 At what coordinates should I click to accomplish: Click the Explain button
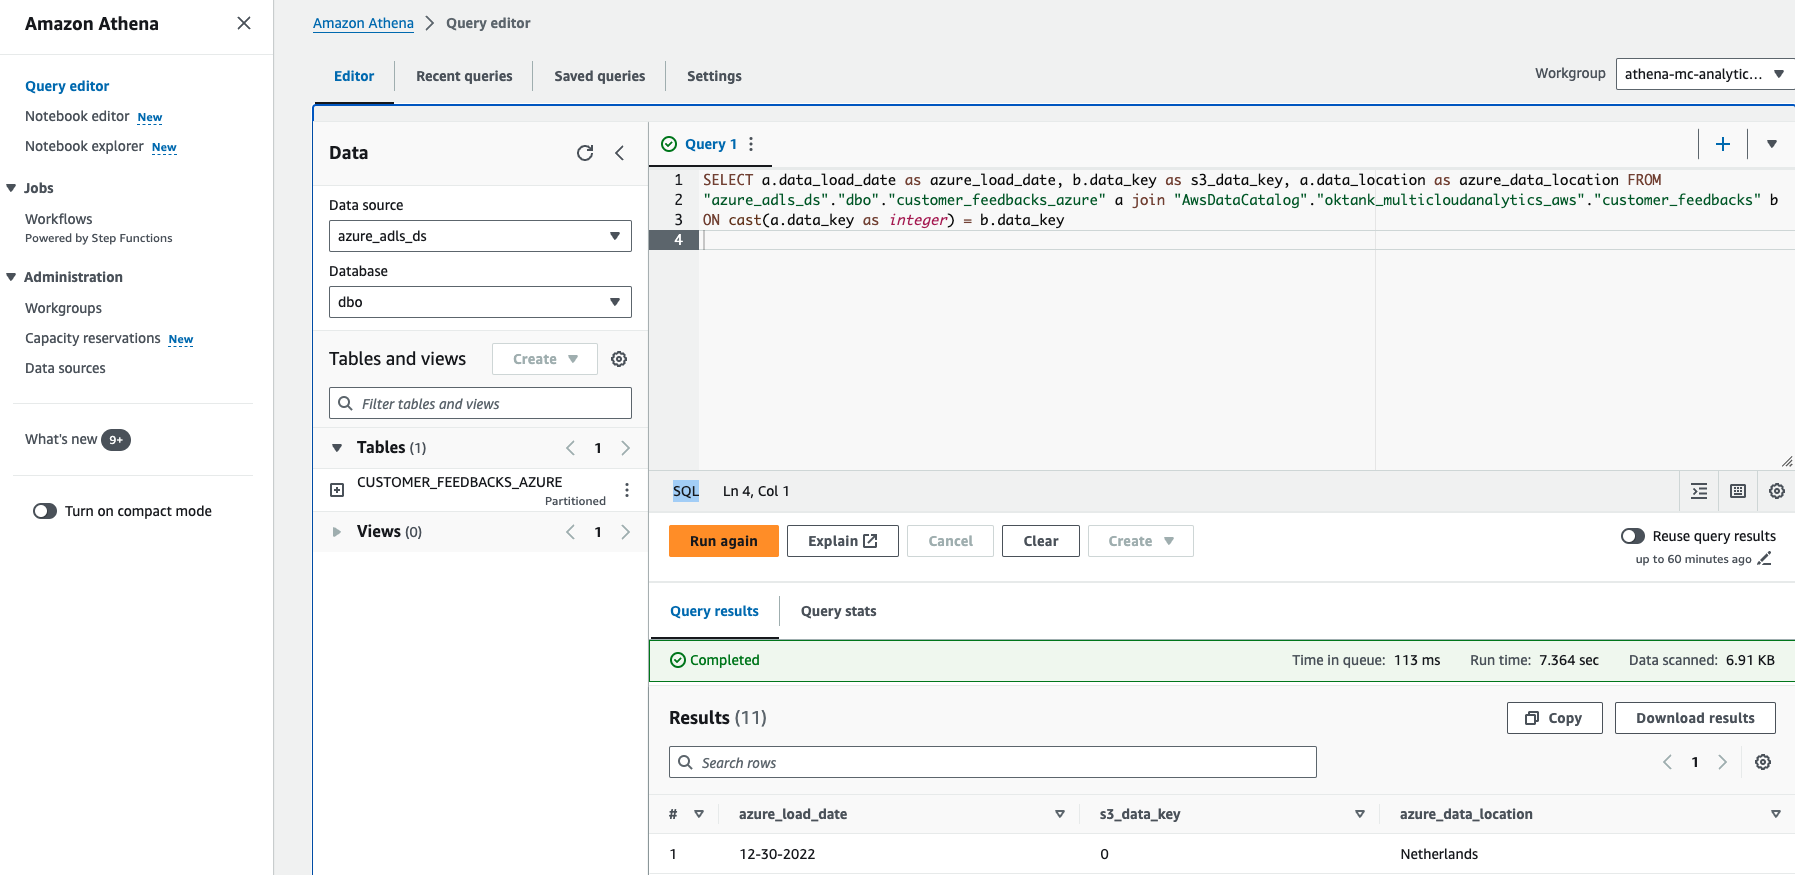[x=843, y=541]
